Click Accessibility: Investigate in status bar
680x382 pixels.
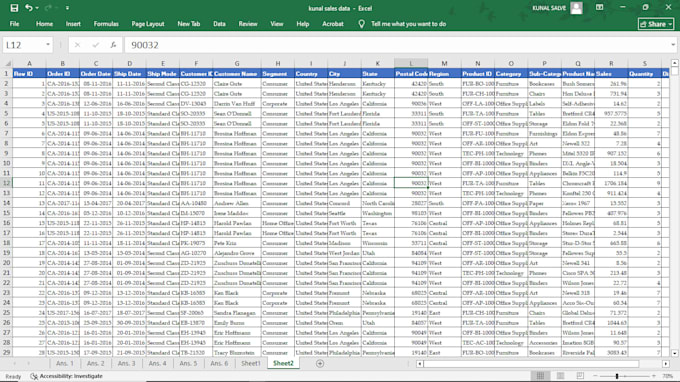(x=66, y=376)
